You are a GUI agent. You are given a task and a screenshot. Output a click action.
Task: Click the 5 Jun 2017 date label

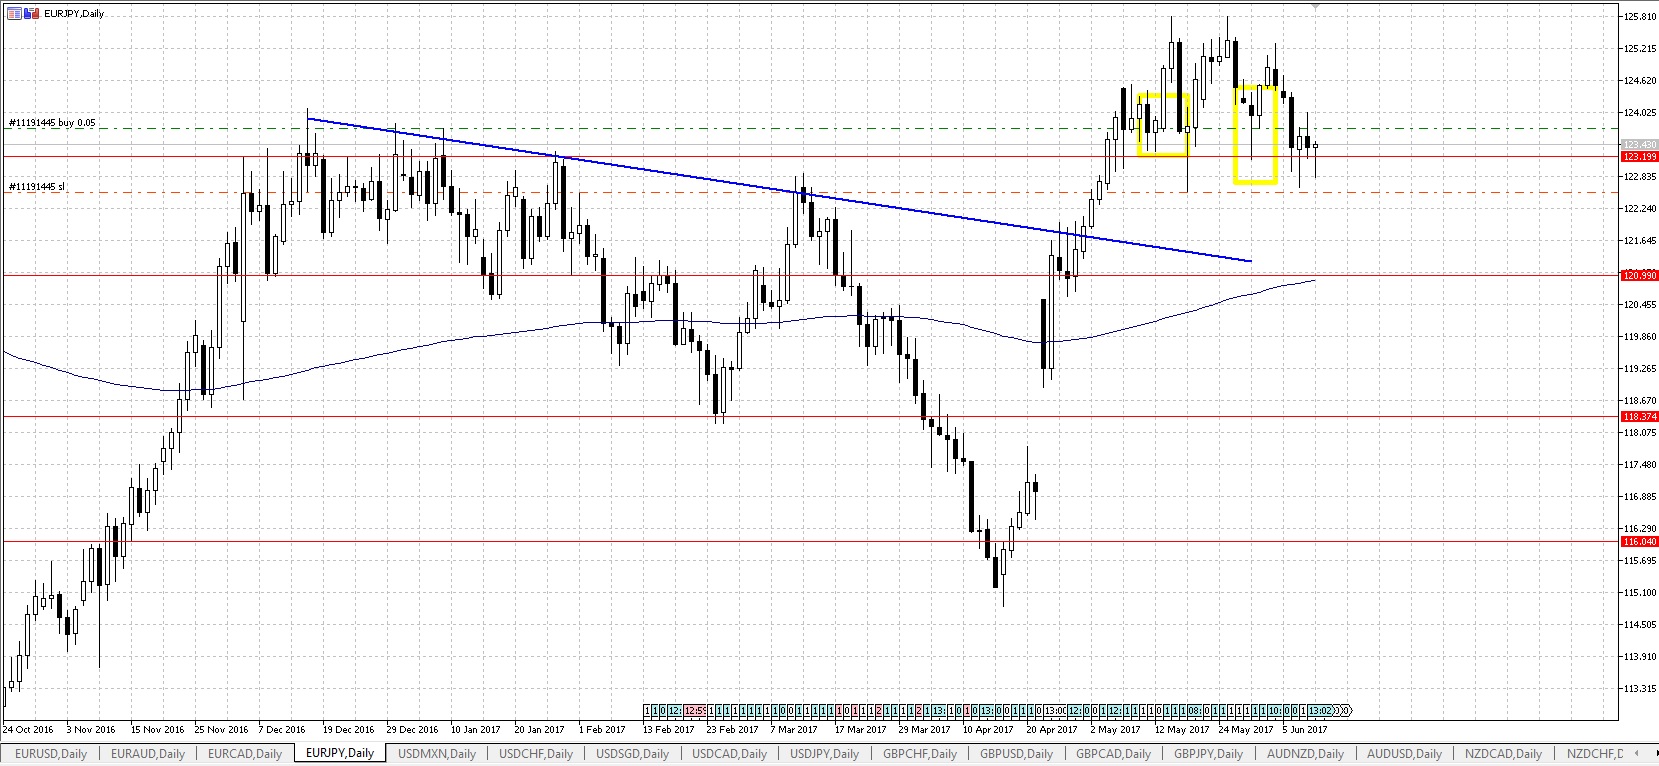(x=1305, y=730)
